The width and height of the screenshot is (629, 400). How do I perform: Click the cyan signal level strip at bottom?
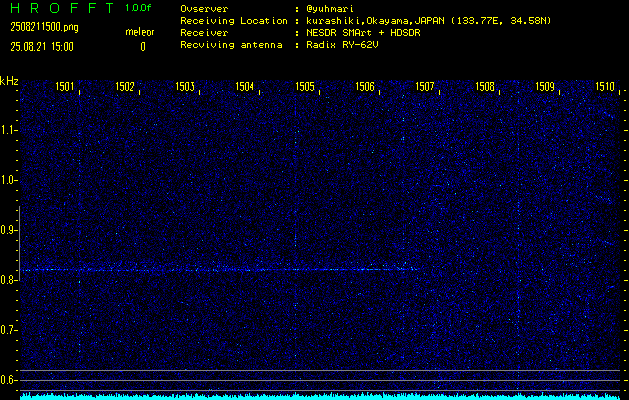pos(320,396)
